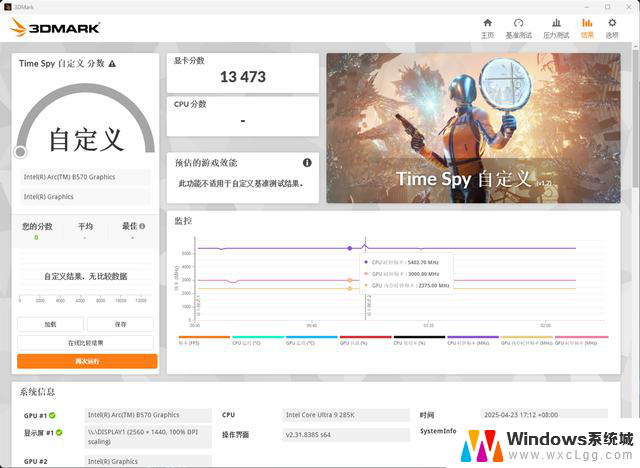Click the graphics score value 13 473
This screenshot has height=468, width=640.
243,77
